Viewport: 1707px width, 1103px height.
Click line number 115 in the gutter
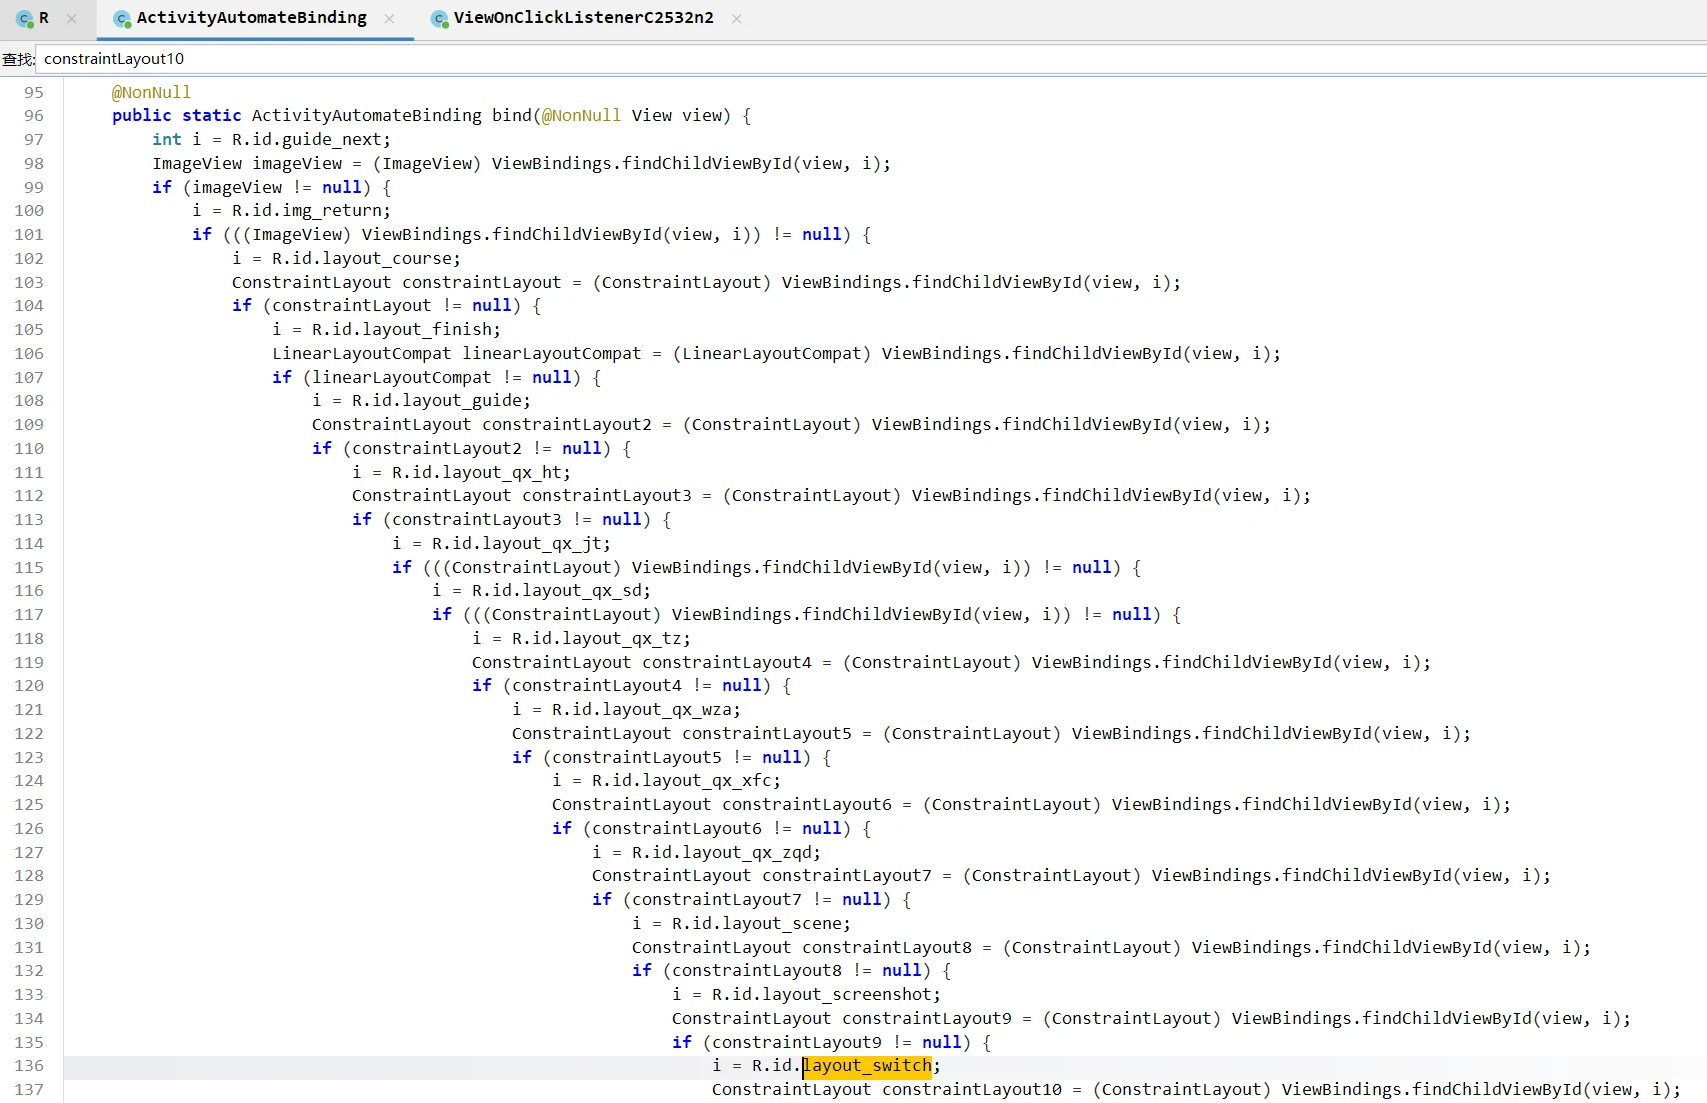(x=29, y=567)
